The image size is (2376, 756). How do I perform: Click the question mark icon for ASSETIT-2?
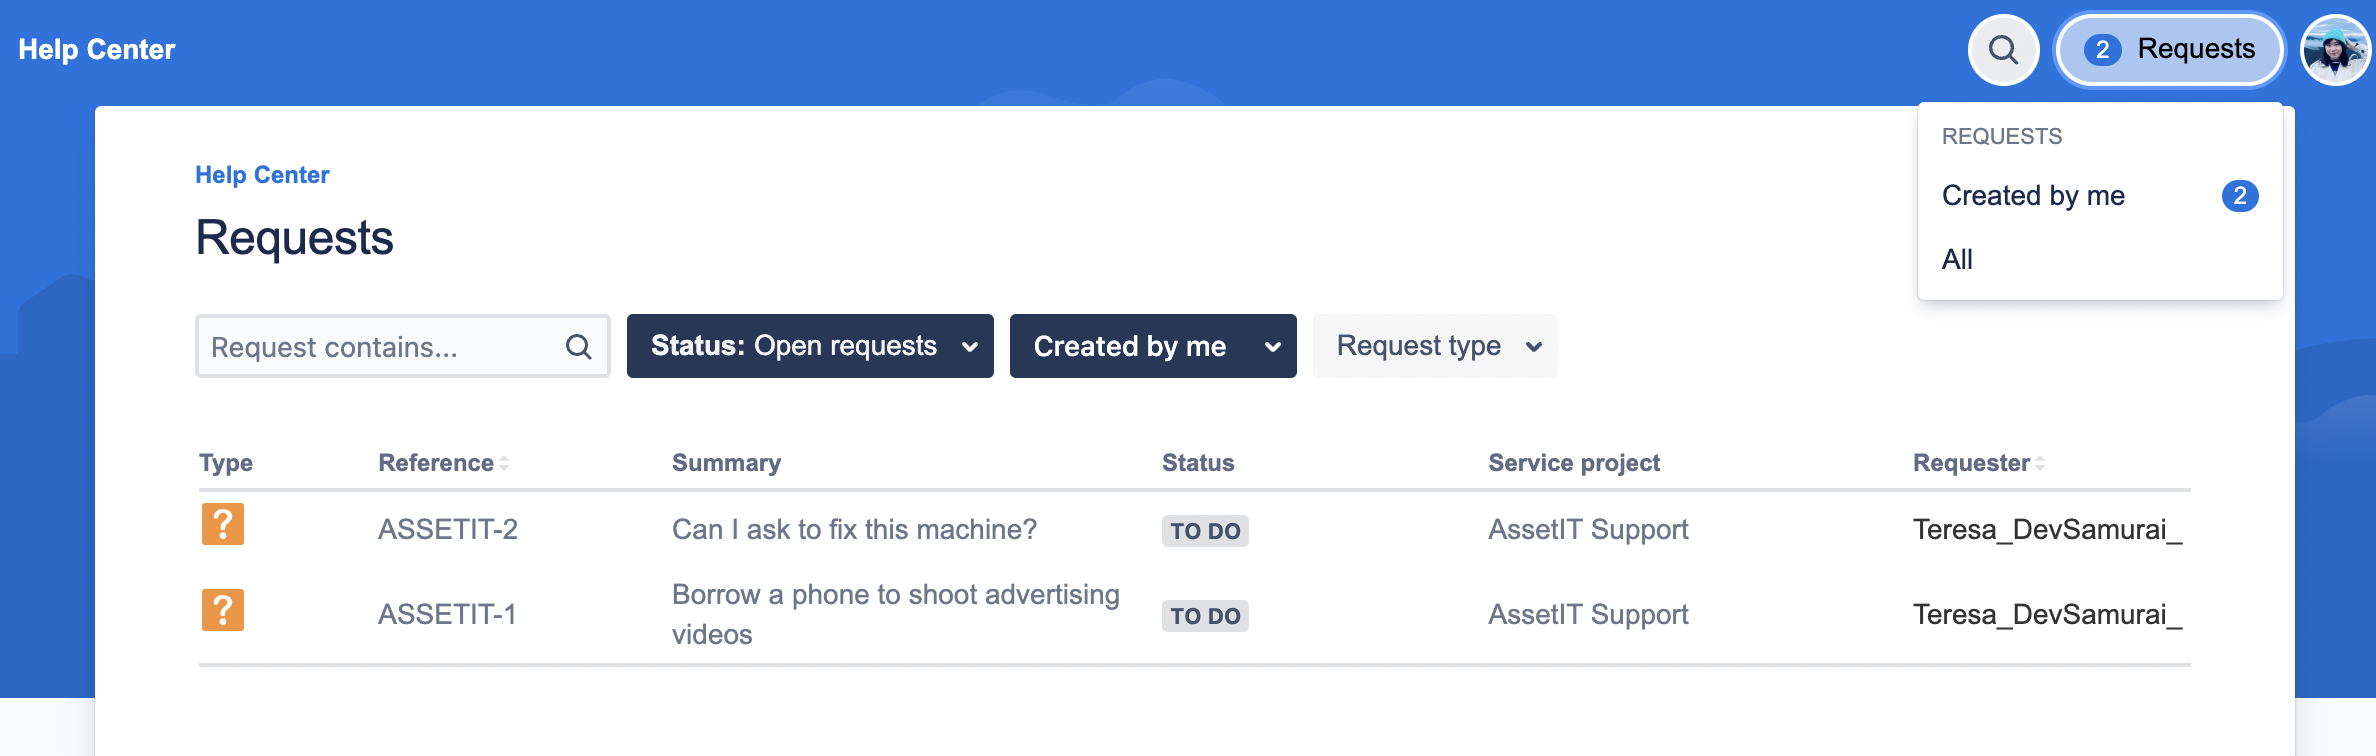(222, 524)
